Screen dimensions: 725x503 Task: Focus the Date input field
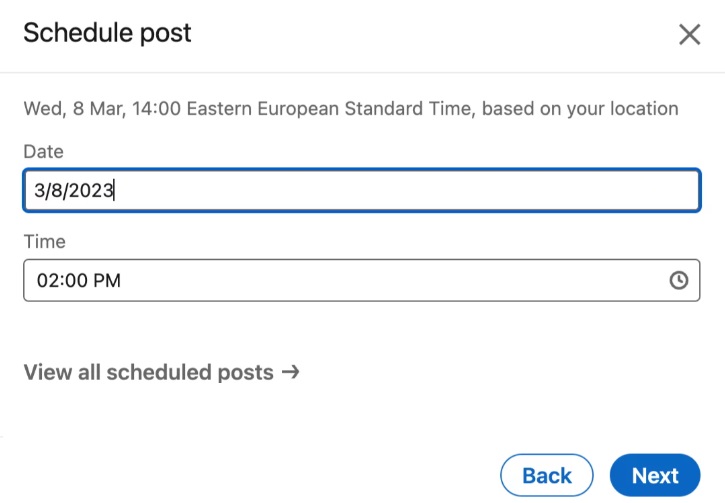[362, 190]
